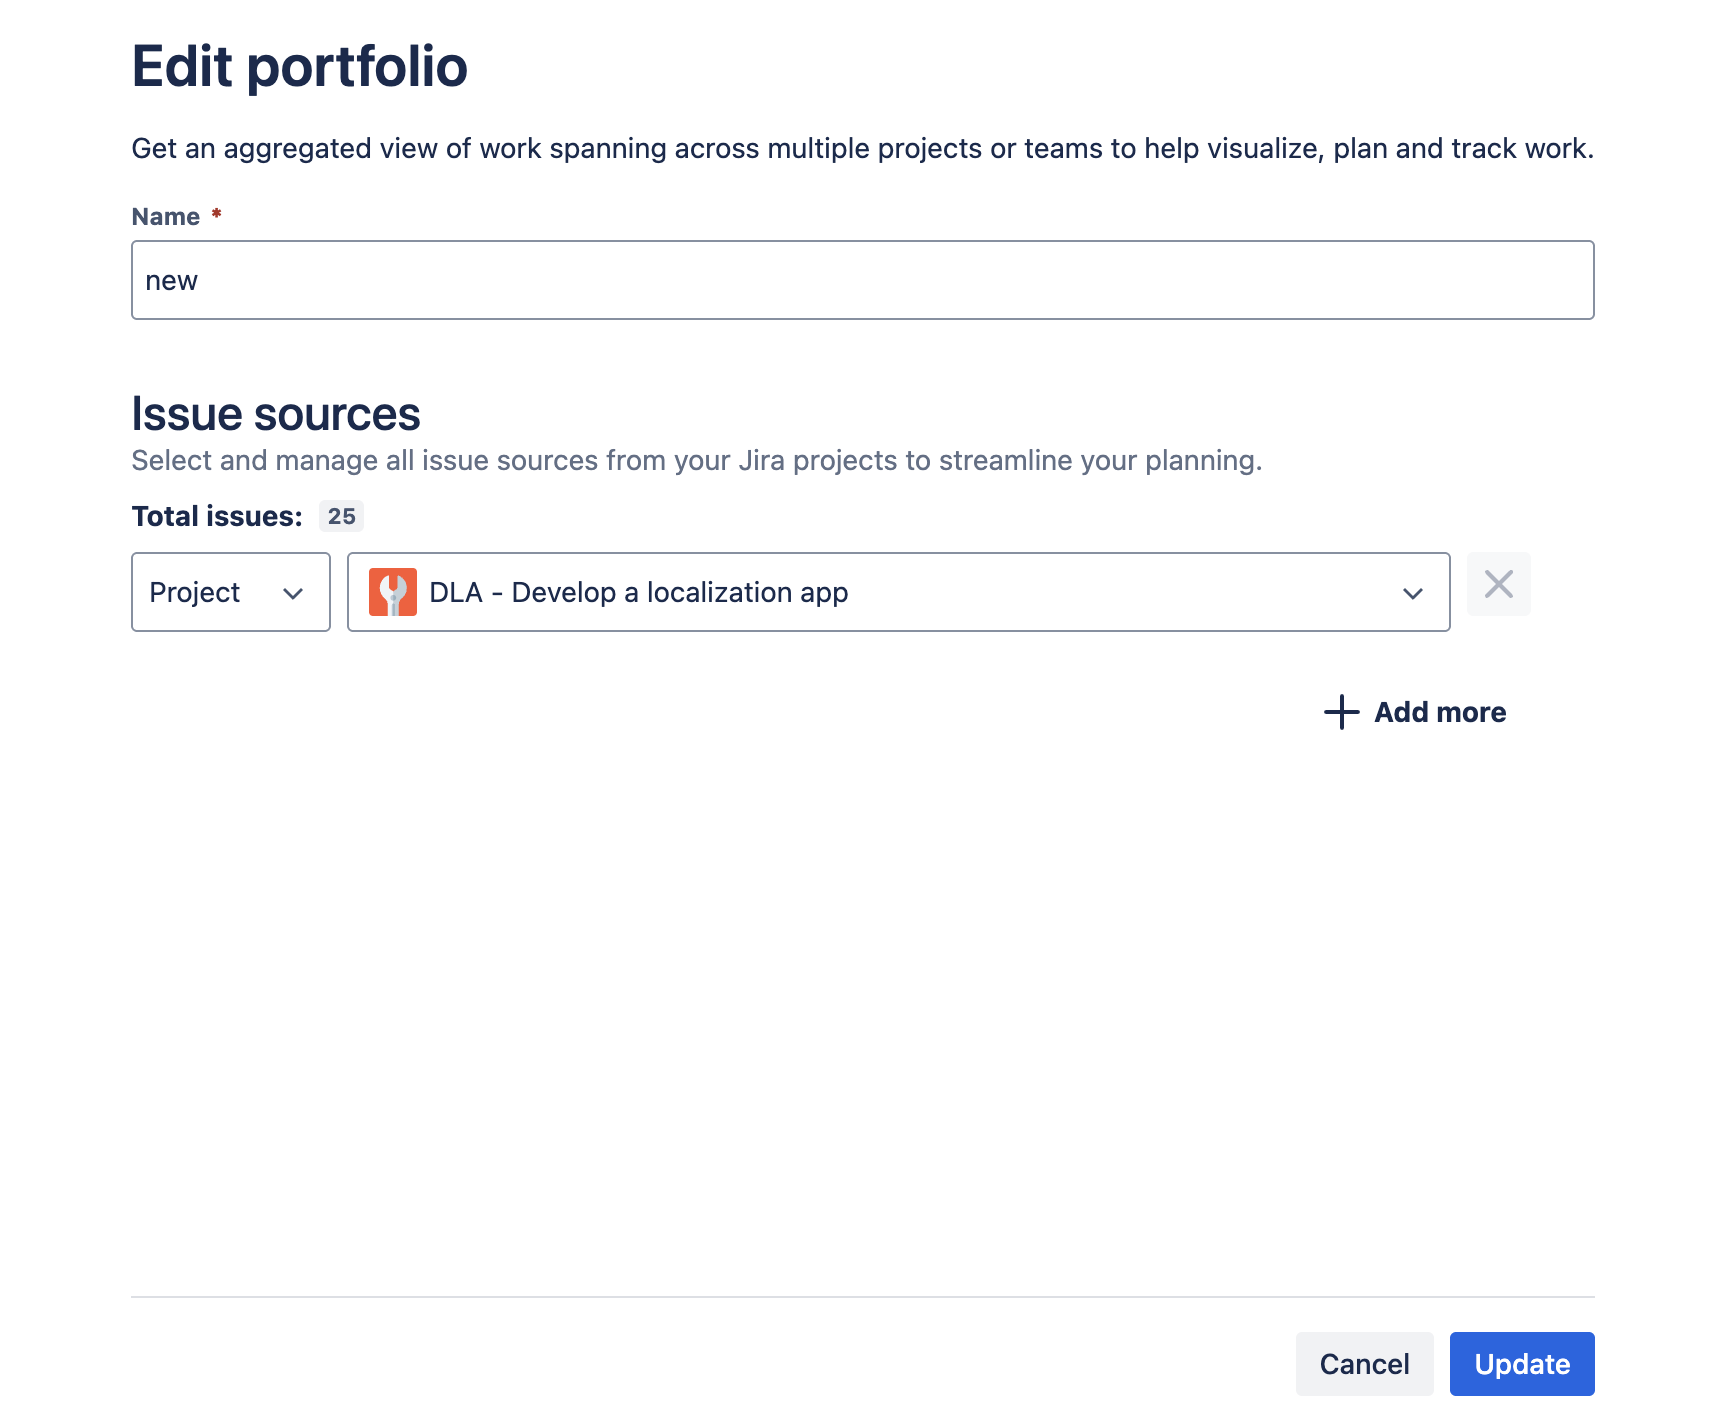Image resolution: width=1714 pixels, height=1428 pixels.
Task: Click the plus icon beside Add more
Action: pyautogui.click(x=1341, y=712)
